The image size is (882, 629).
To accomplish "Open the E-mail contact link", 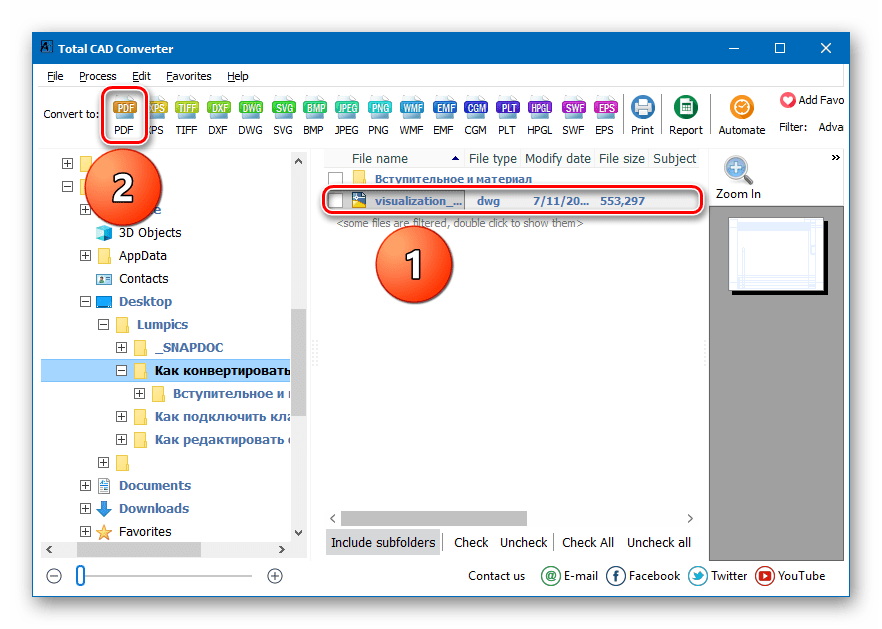I will click(x=569, y=576).
